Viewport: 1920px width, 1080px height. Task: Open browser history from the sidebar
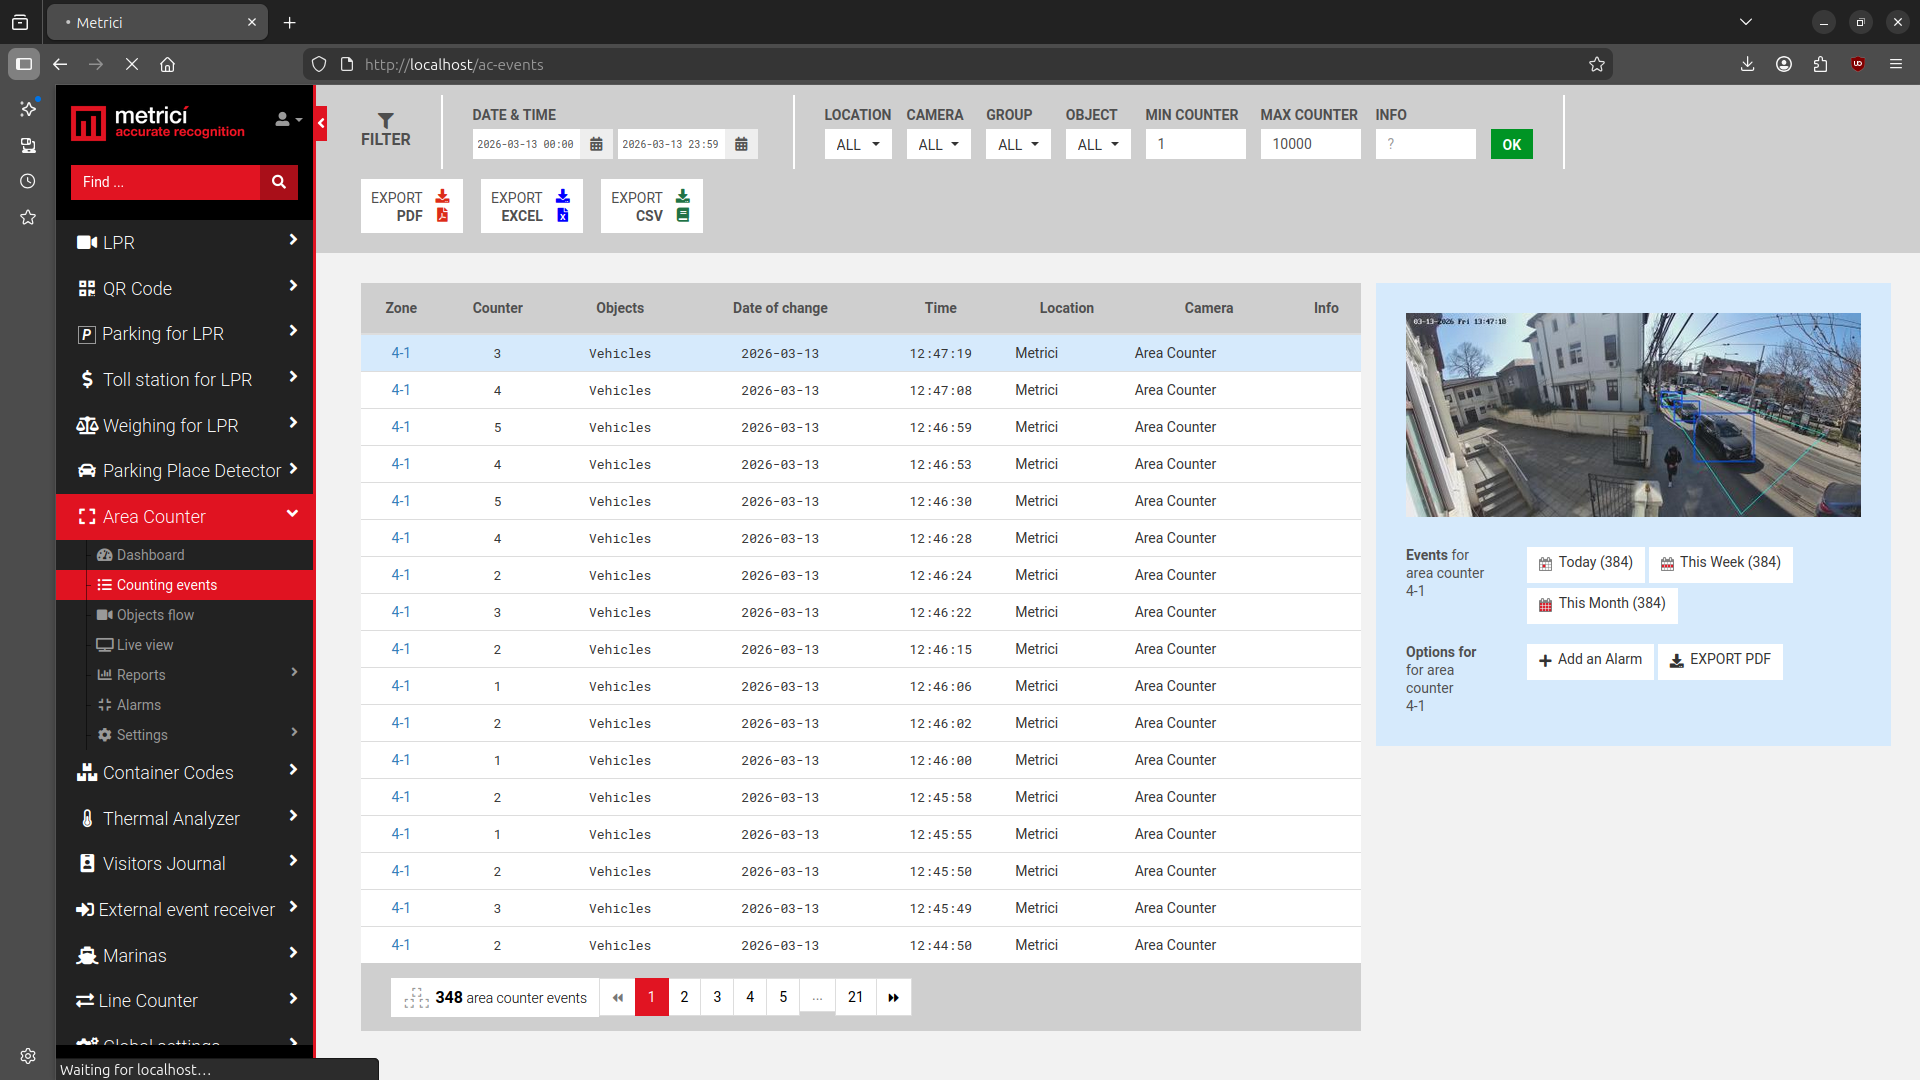coord(28,181)
